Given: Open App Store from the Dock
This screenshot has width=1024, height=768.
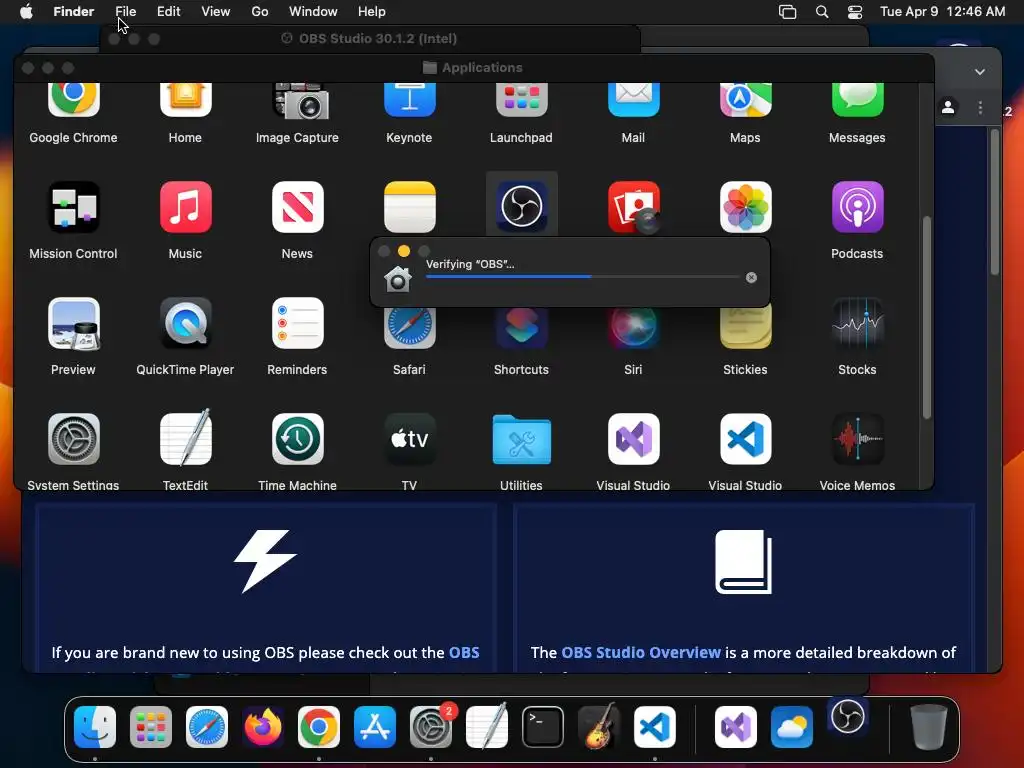Looking at the screenshot, I should click(375, 727).
